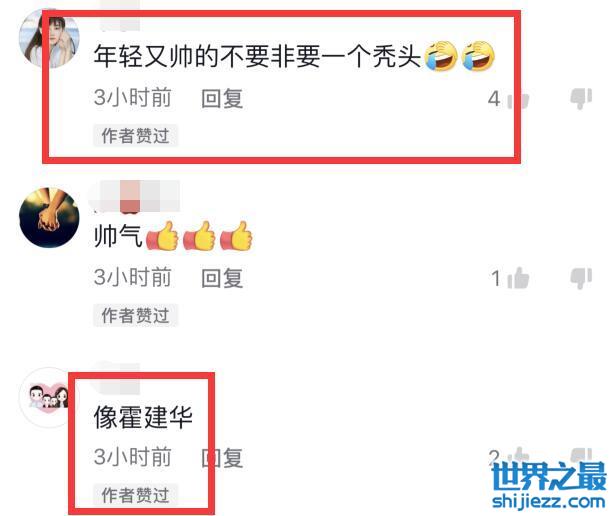This screenshot has width=616, height=516.
Task: Dislike the 帅气 comment
Action: tap(581, 278)
